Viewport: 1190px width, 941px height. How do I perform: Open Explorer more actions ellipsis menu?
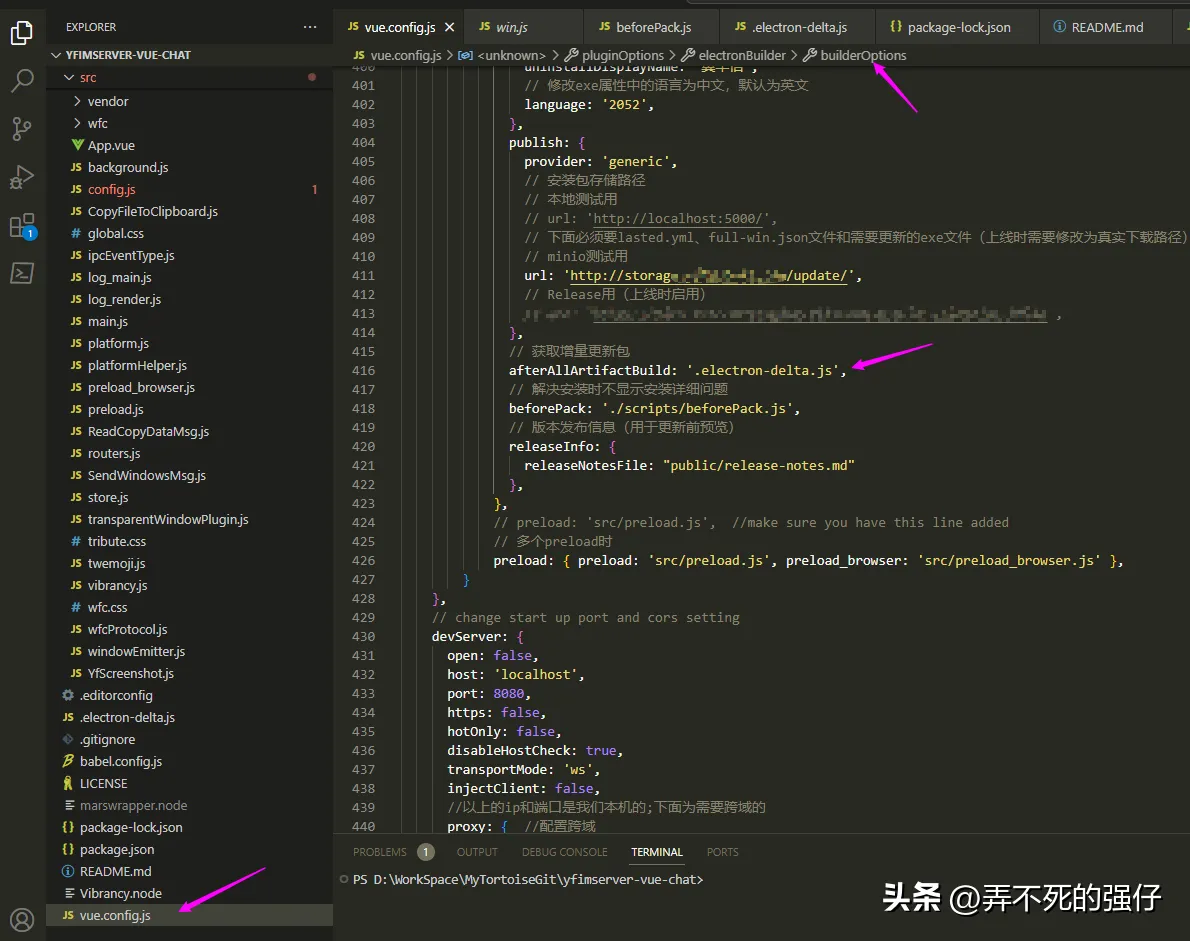click(310, 27)
